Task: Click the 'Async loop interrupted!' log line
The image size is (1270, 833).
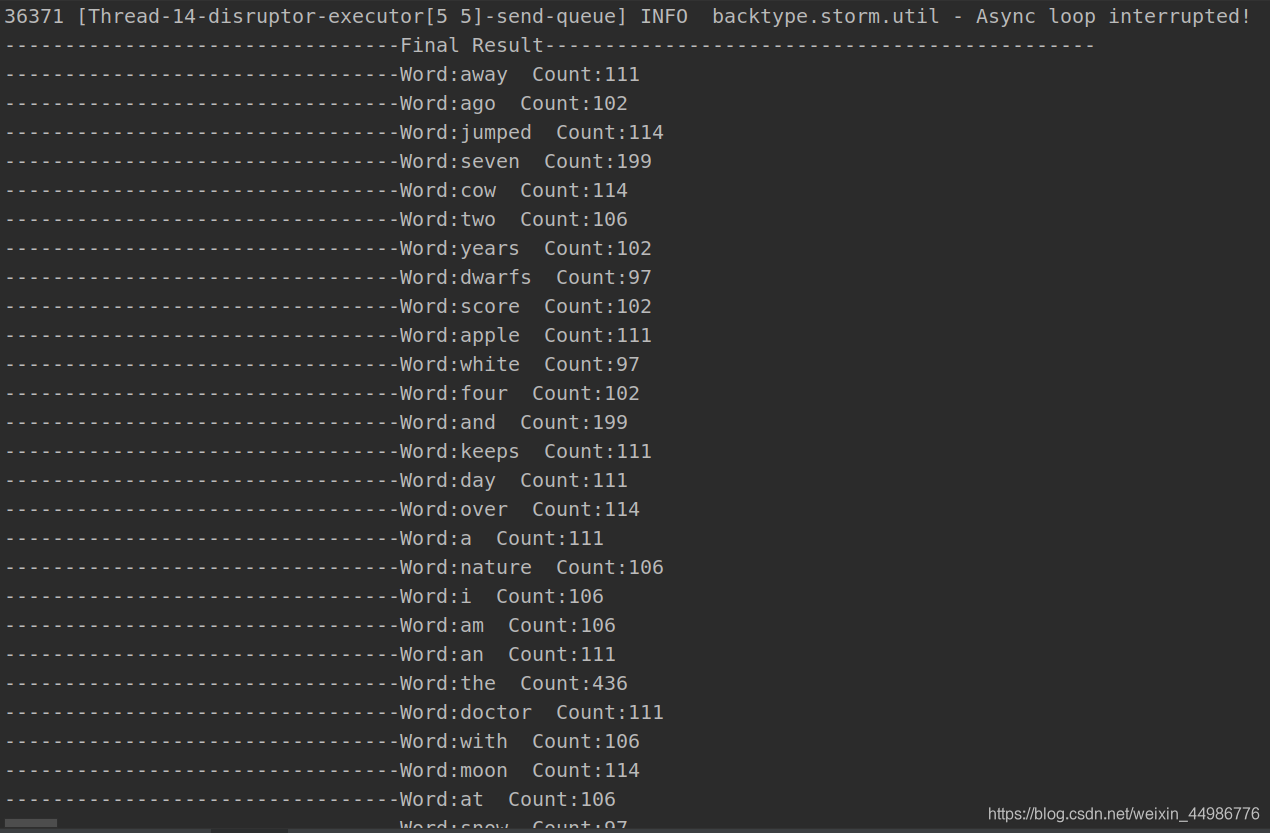Action: pyautogui.click(x=627, y=16)
